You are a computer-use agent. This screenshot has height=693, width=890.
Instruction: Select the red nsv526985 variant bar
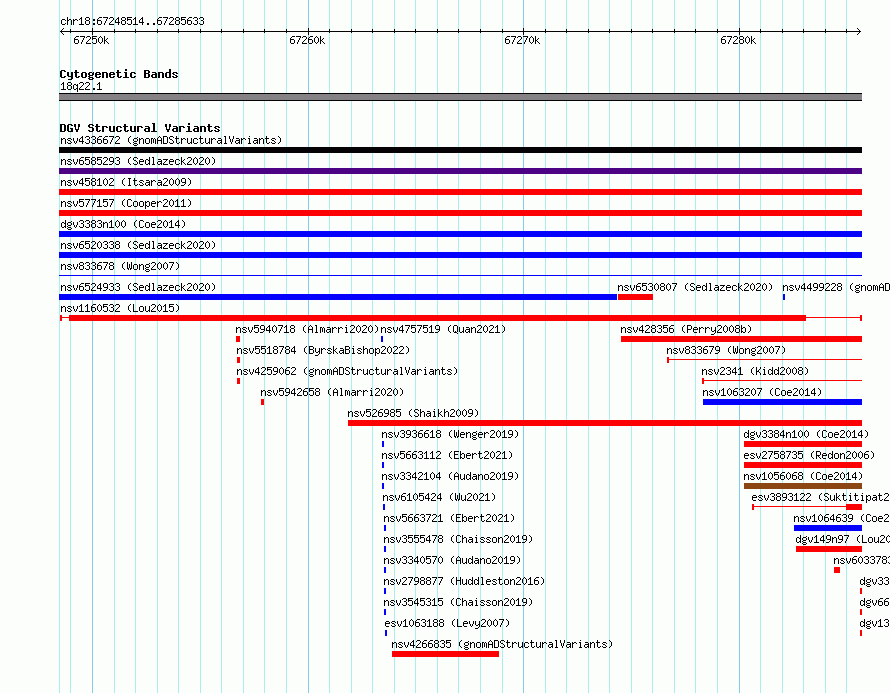tap(605, 423)
